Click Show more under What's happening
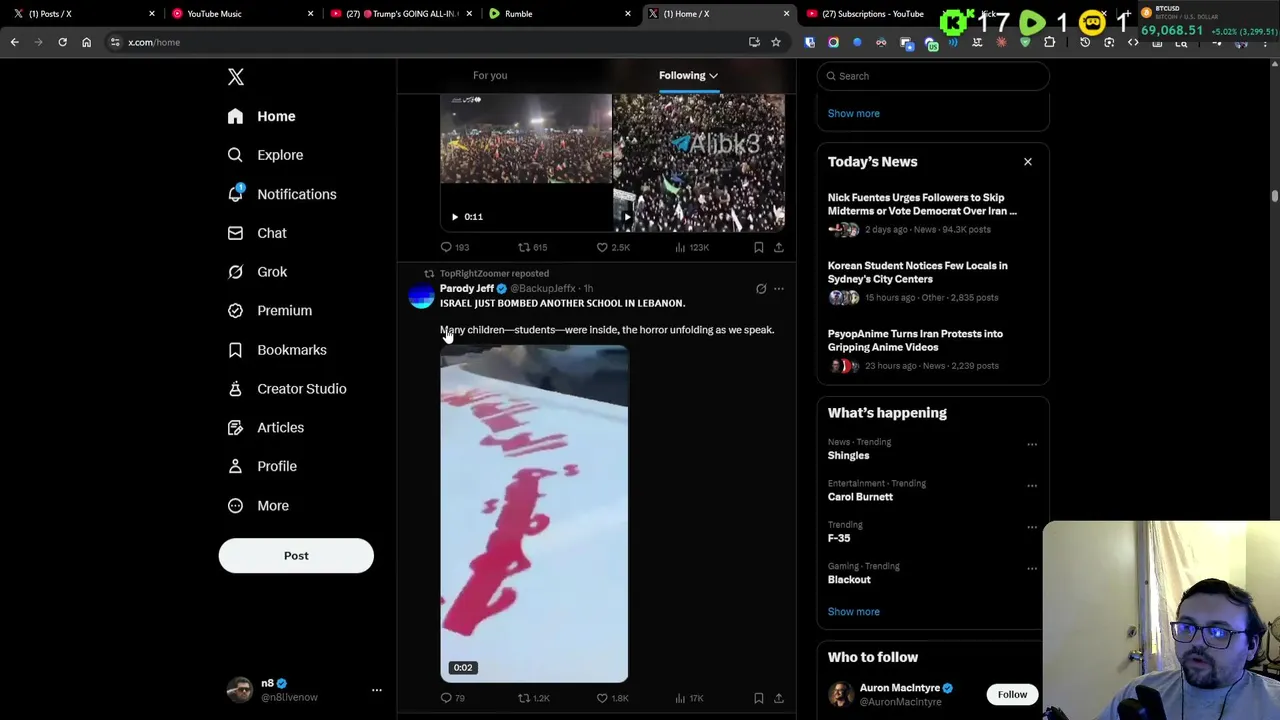 (853, 612)
